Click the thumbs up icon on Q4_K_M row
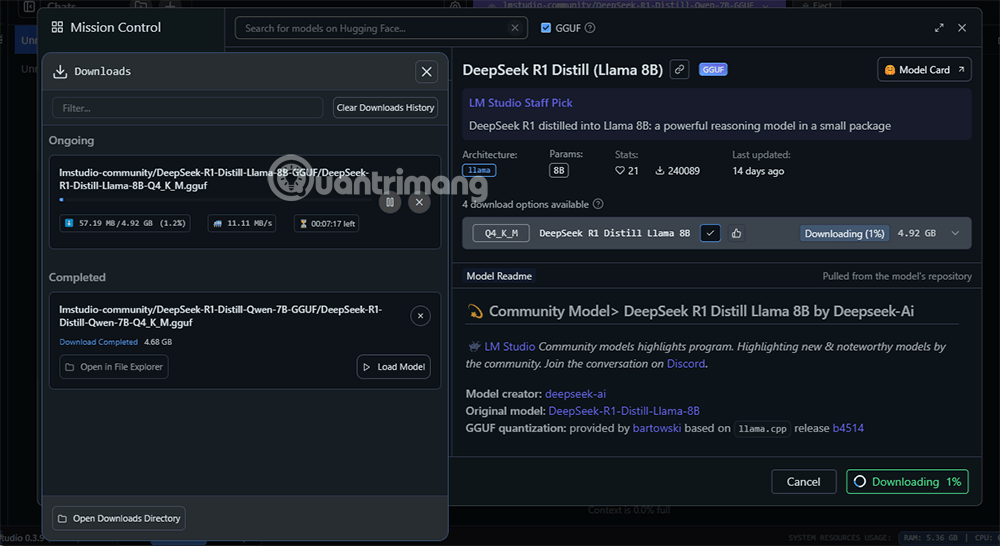Screen dimensions: 1000x546 737,233
